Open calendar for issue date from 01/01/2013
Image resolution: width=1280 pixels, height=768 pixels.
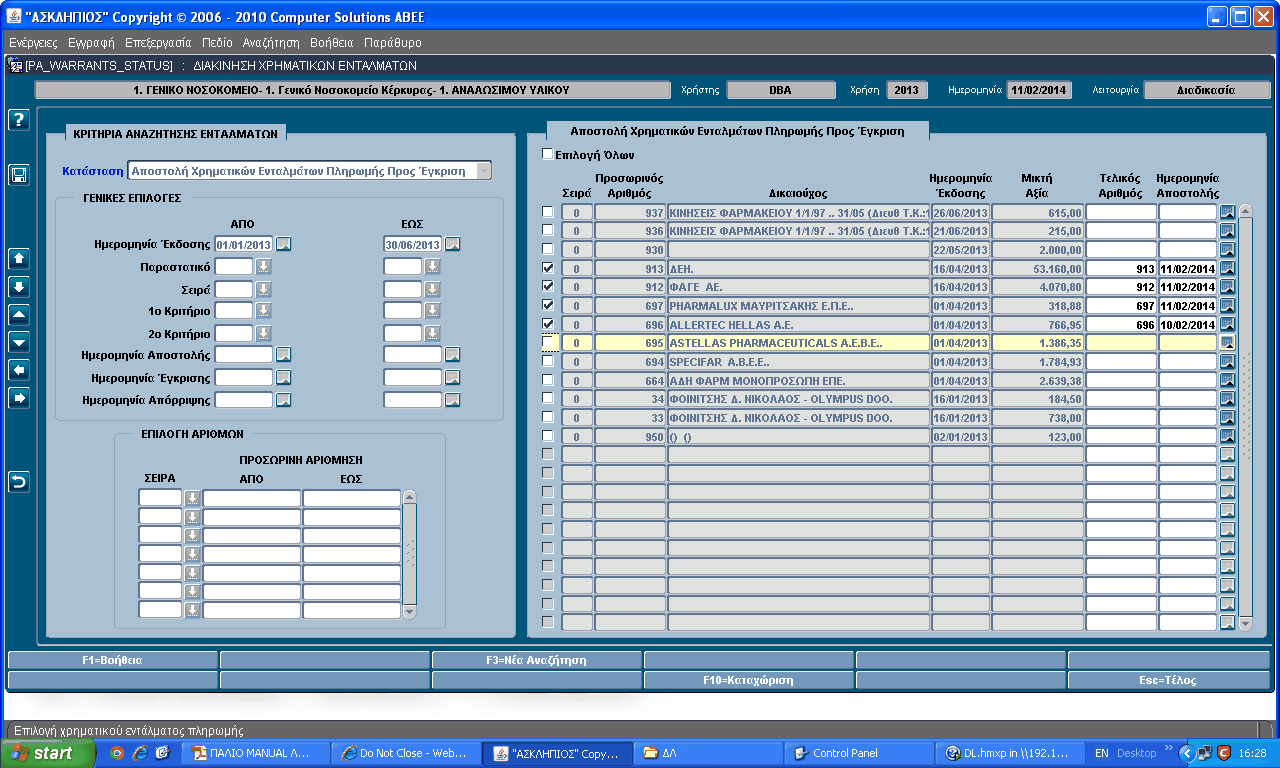(x=284, y=244)
